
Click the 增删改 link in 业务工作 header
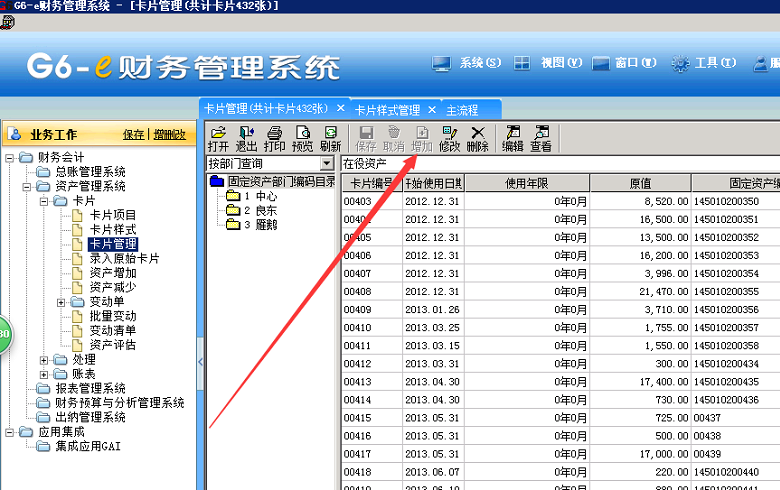tap(169, 134)
